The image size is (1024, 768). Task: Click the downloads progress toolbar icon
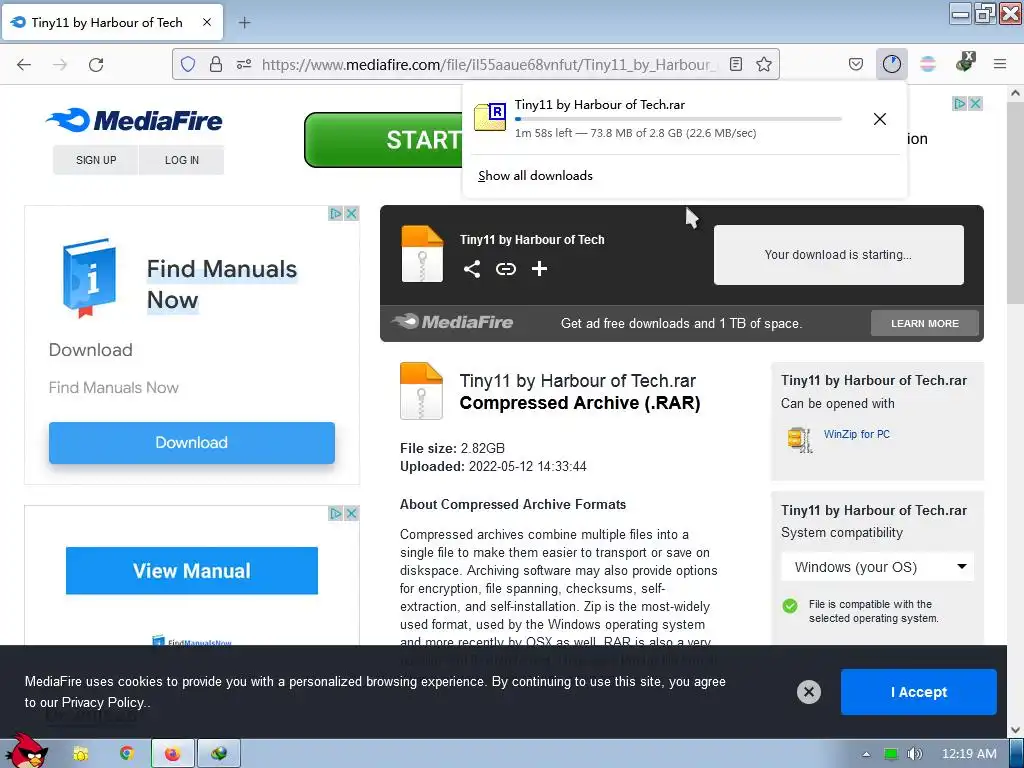pyautogui.click(x=891, y=64)
